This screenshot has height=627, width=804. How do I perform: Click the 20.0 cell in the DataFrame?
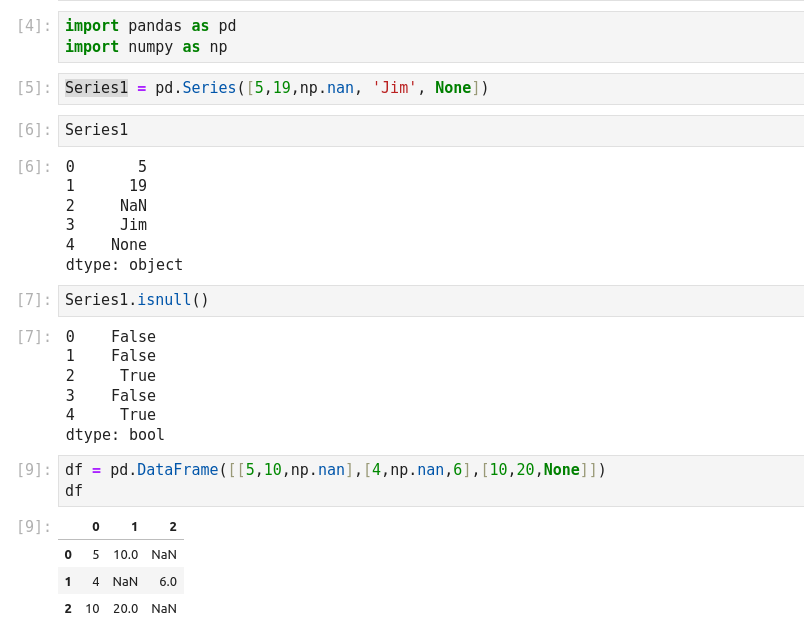point(125,608)
